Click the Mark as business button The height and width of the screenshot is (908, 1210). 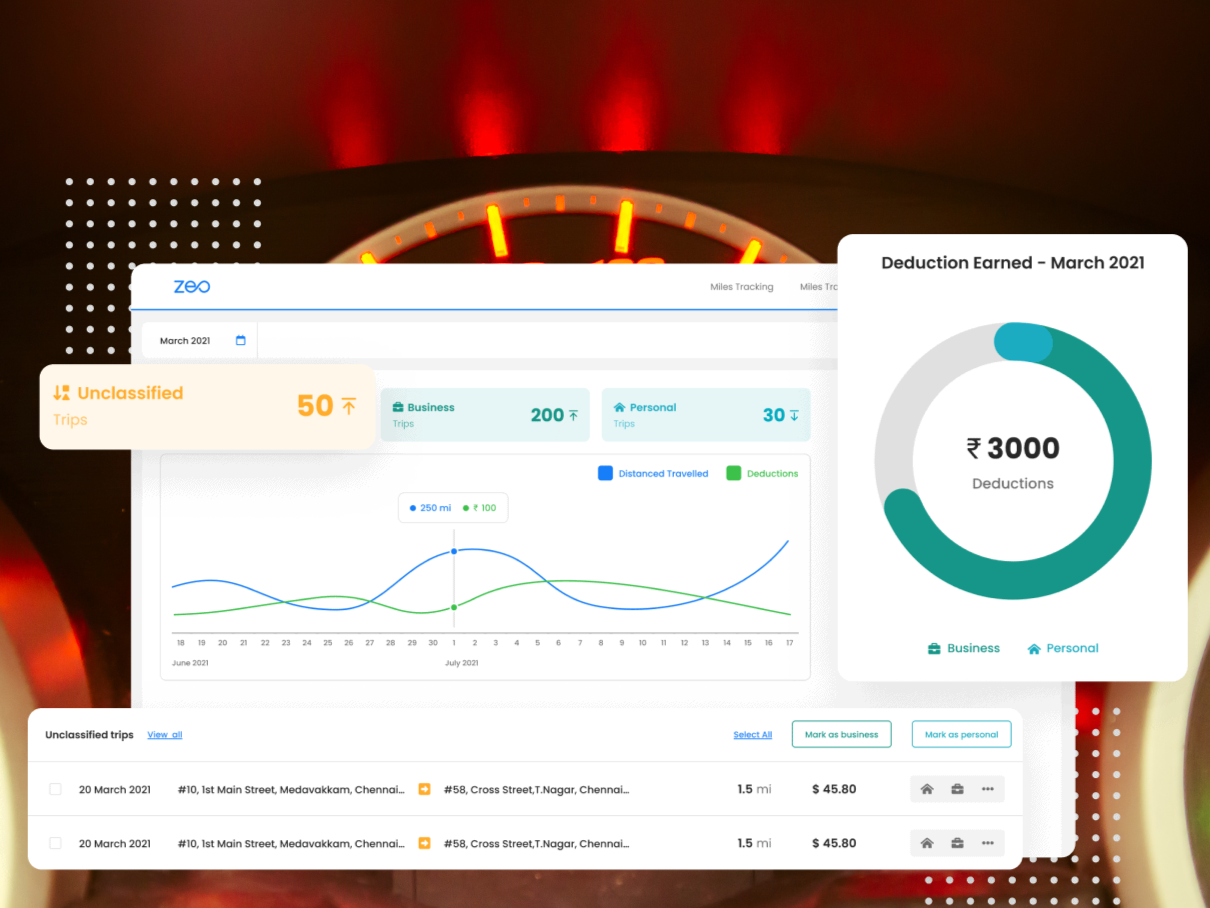click(x=841, y=734)
